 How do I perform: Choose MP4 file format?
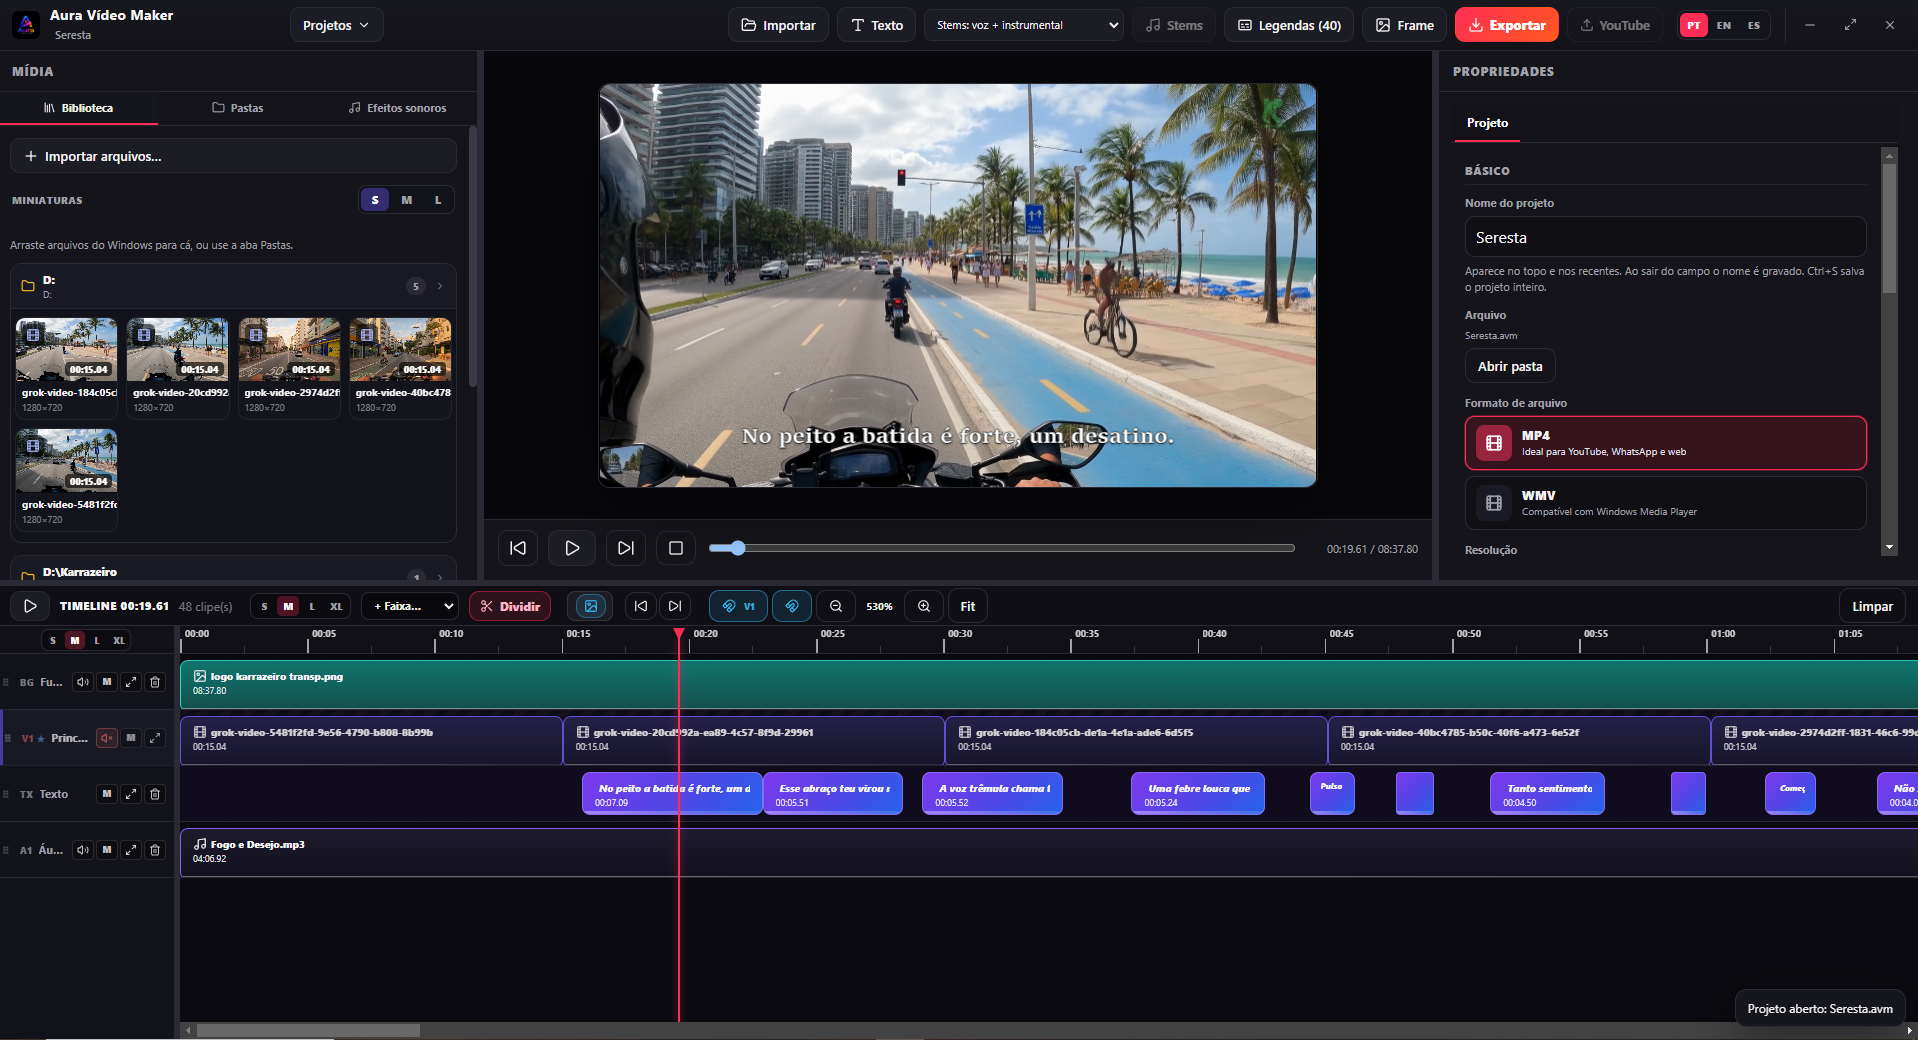point(1665,443)
